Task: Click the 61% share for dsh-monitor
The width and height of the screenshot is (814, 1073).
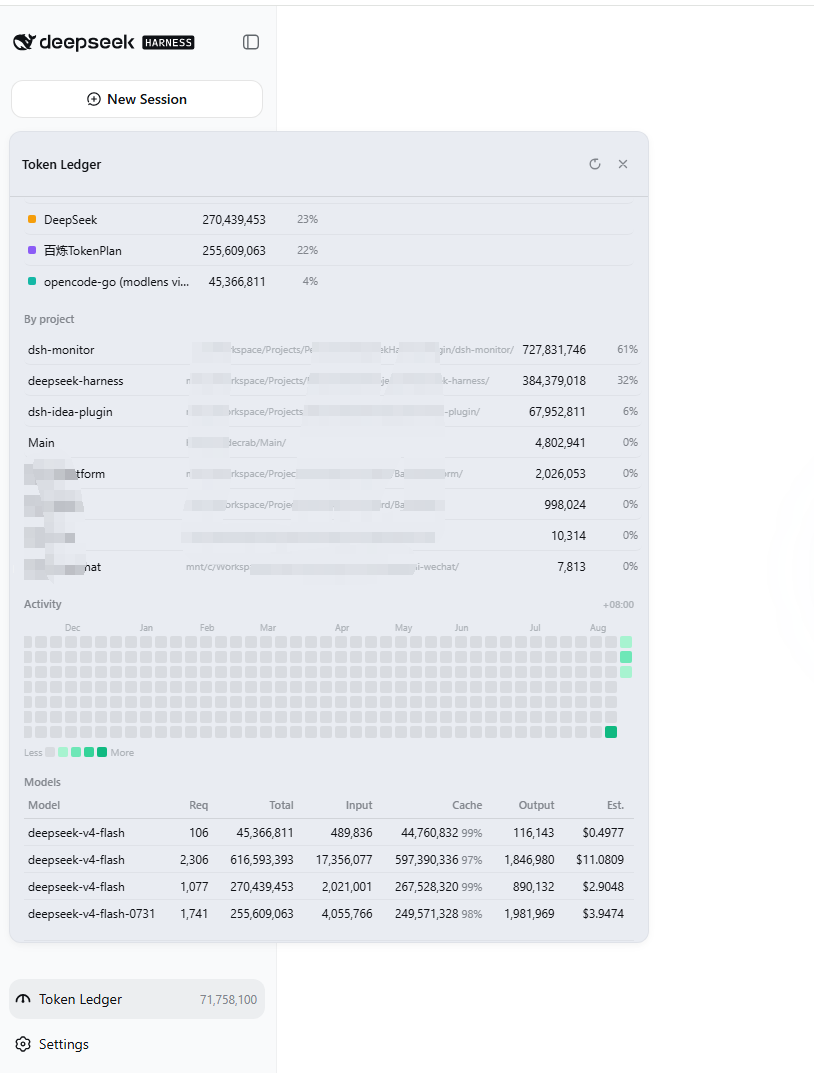Action: point(627,349)
